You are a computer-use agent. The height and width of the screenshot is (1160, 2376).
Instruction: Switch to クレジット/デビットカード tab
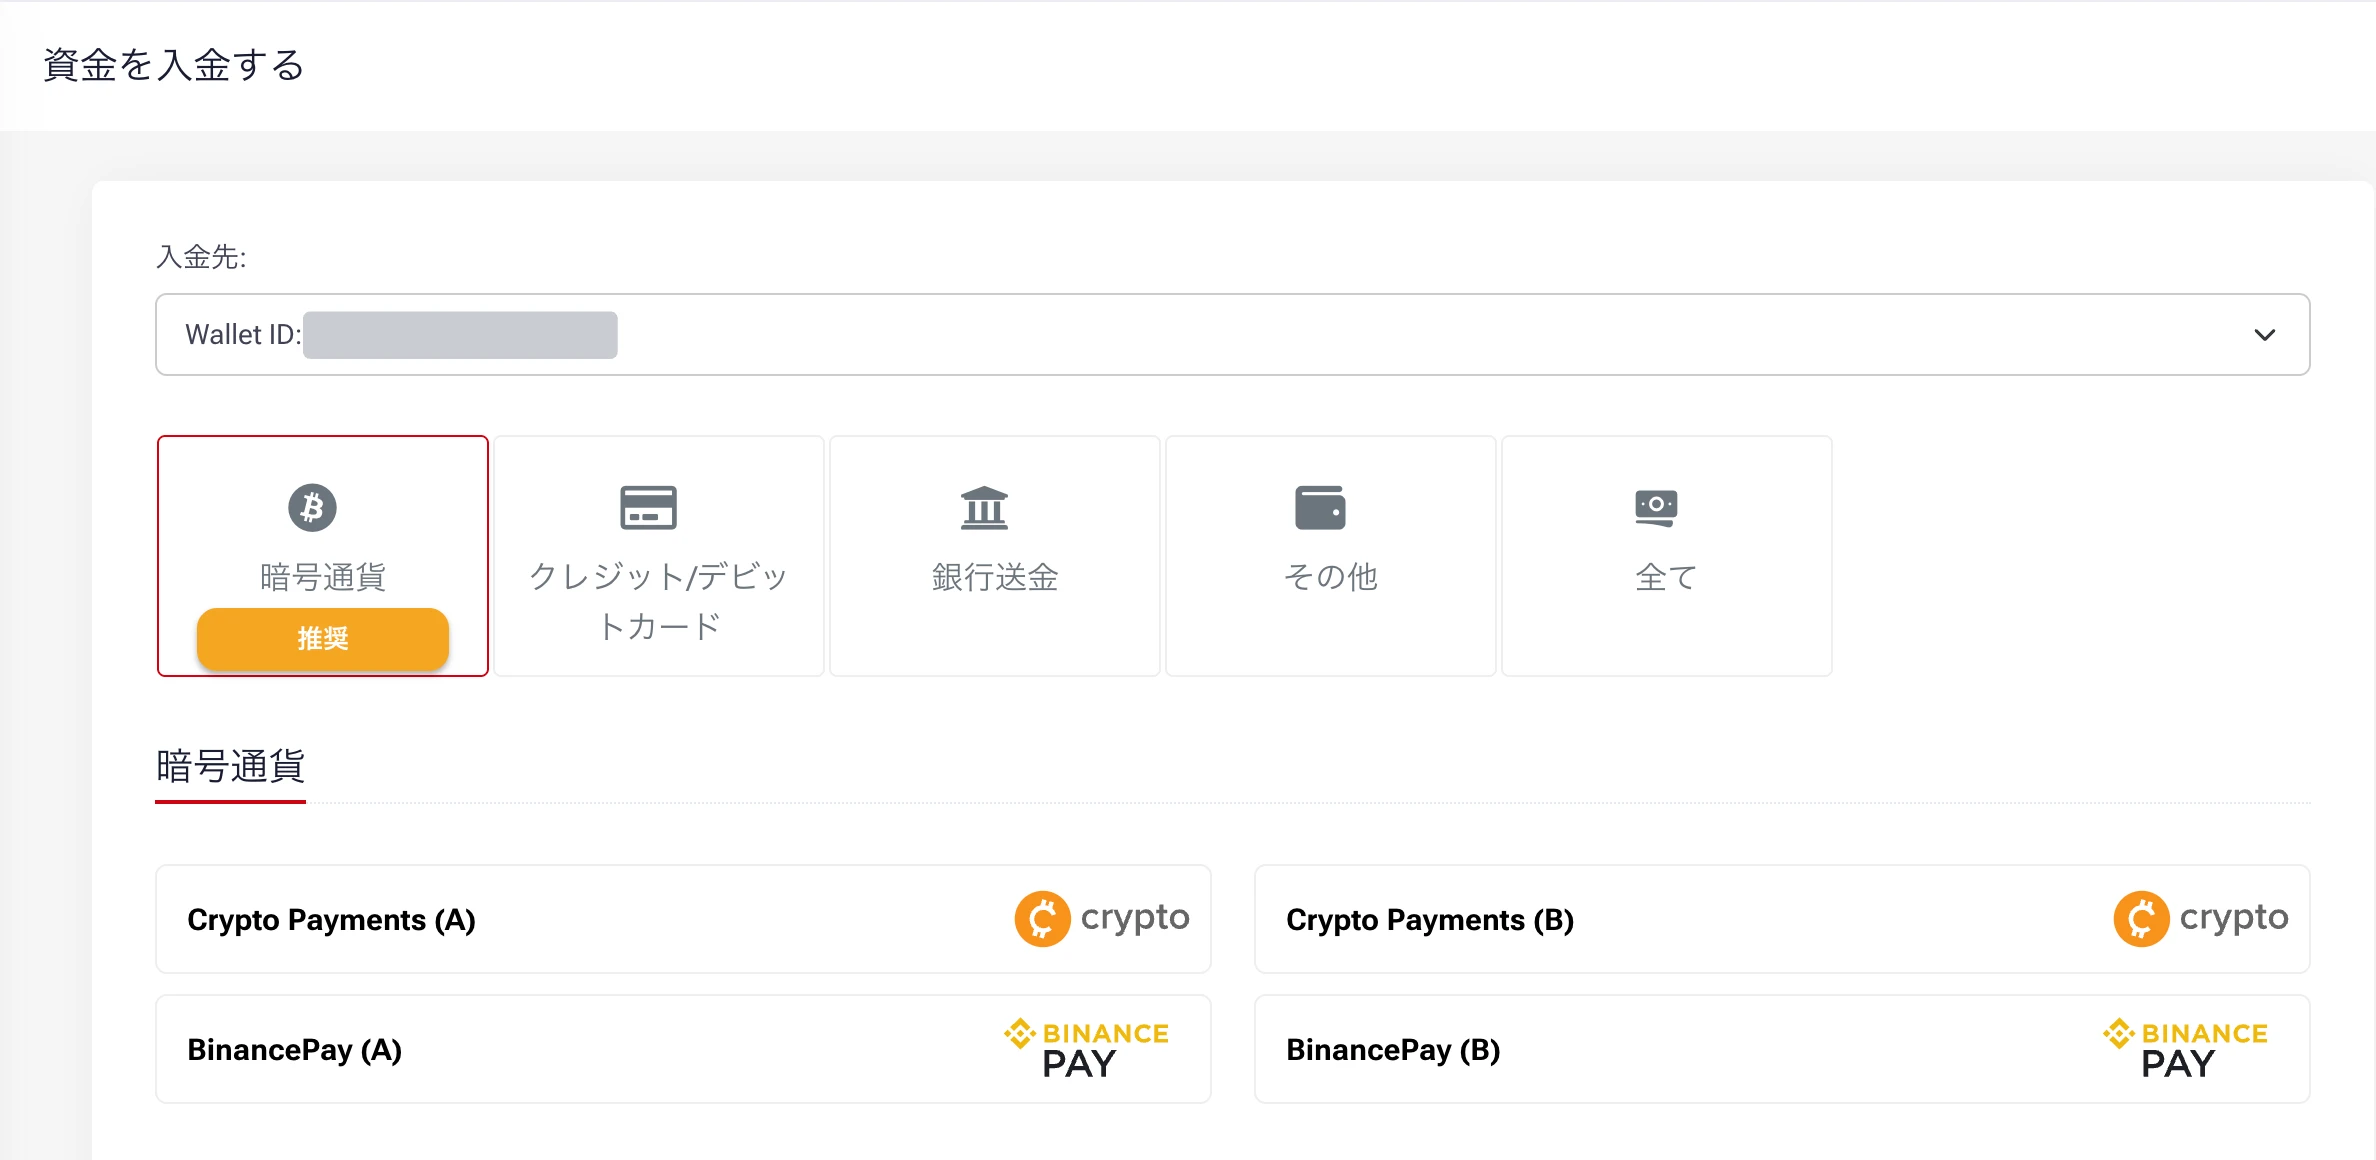(x=659, y=556)
